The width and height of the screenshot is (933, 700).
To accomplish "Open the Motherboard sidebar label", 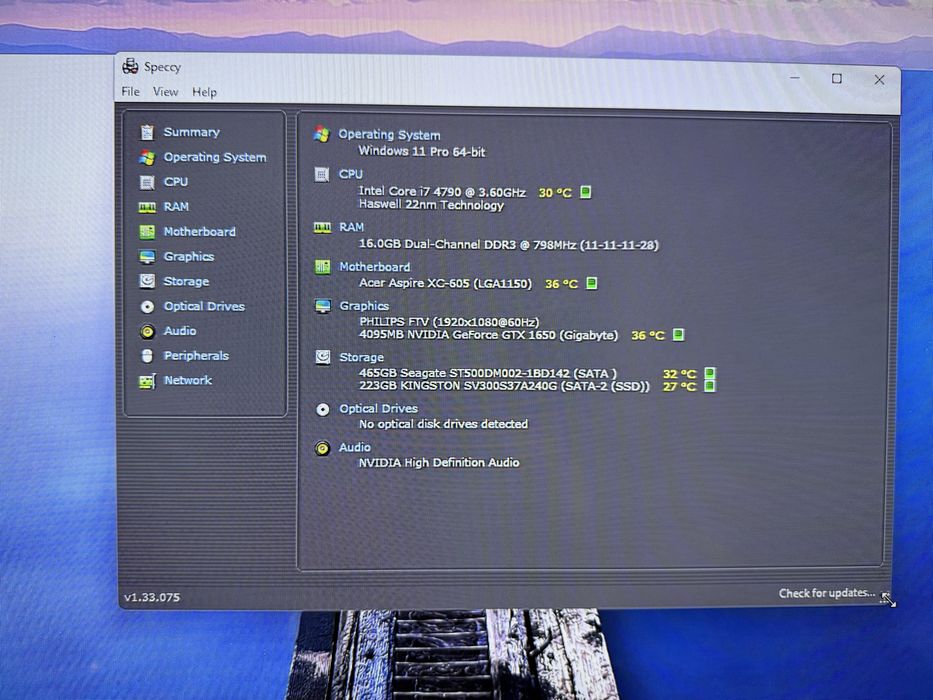I will click(199, 232).
